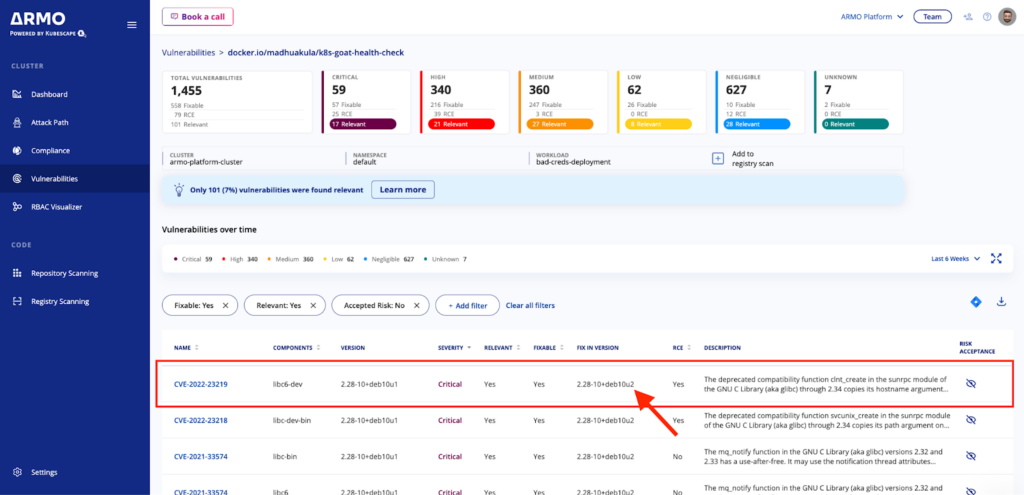
Task: Click the Team button
Action: [932, 16]
